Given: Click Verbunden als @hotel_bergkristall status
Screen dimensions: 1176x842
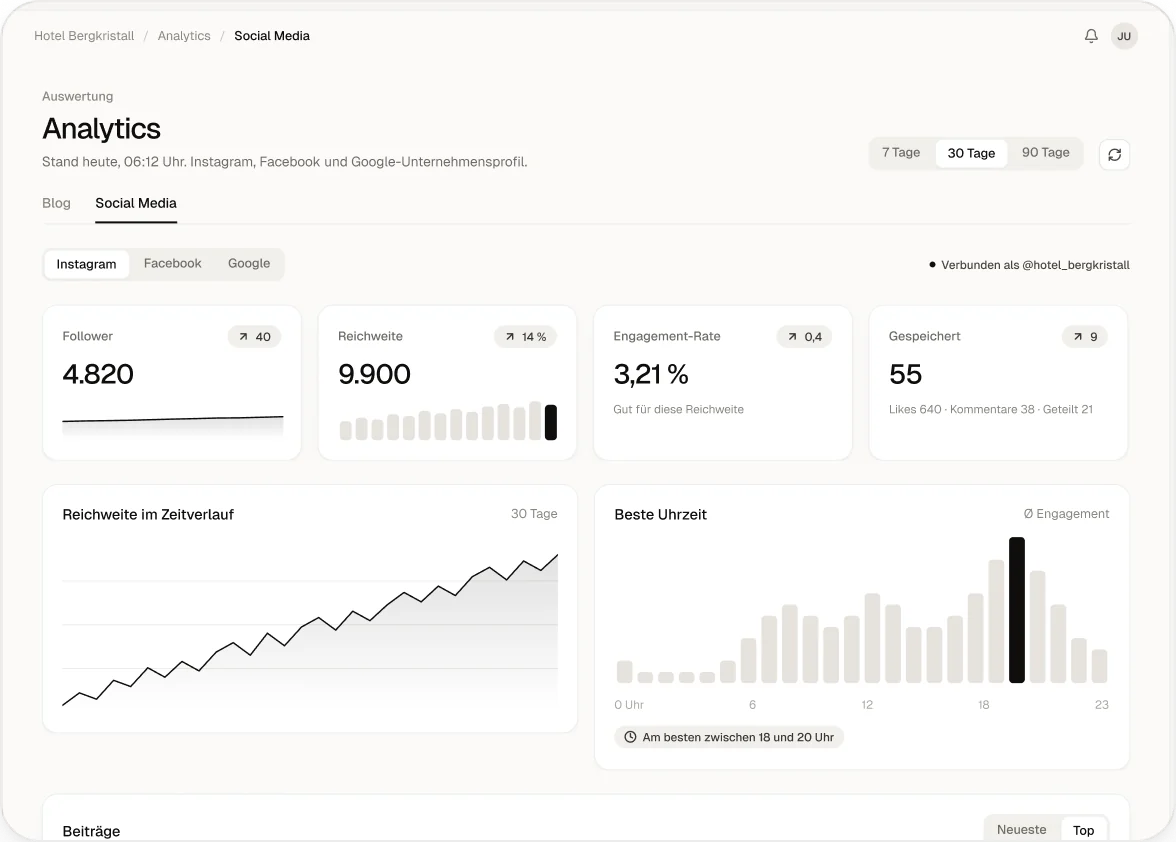Looking at the screenshot, I should click(x=1029, y=265).
